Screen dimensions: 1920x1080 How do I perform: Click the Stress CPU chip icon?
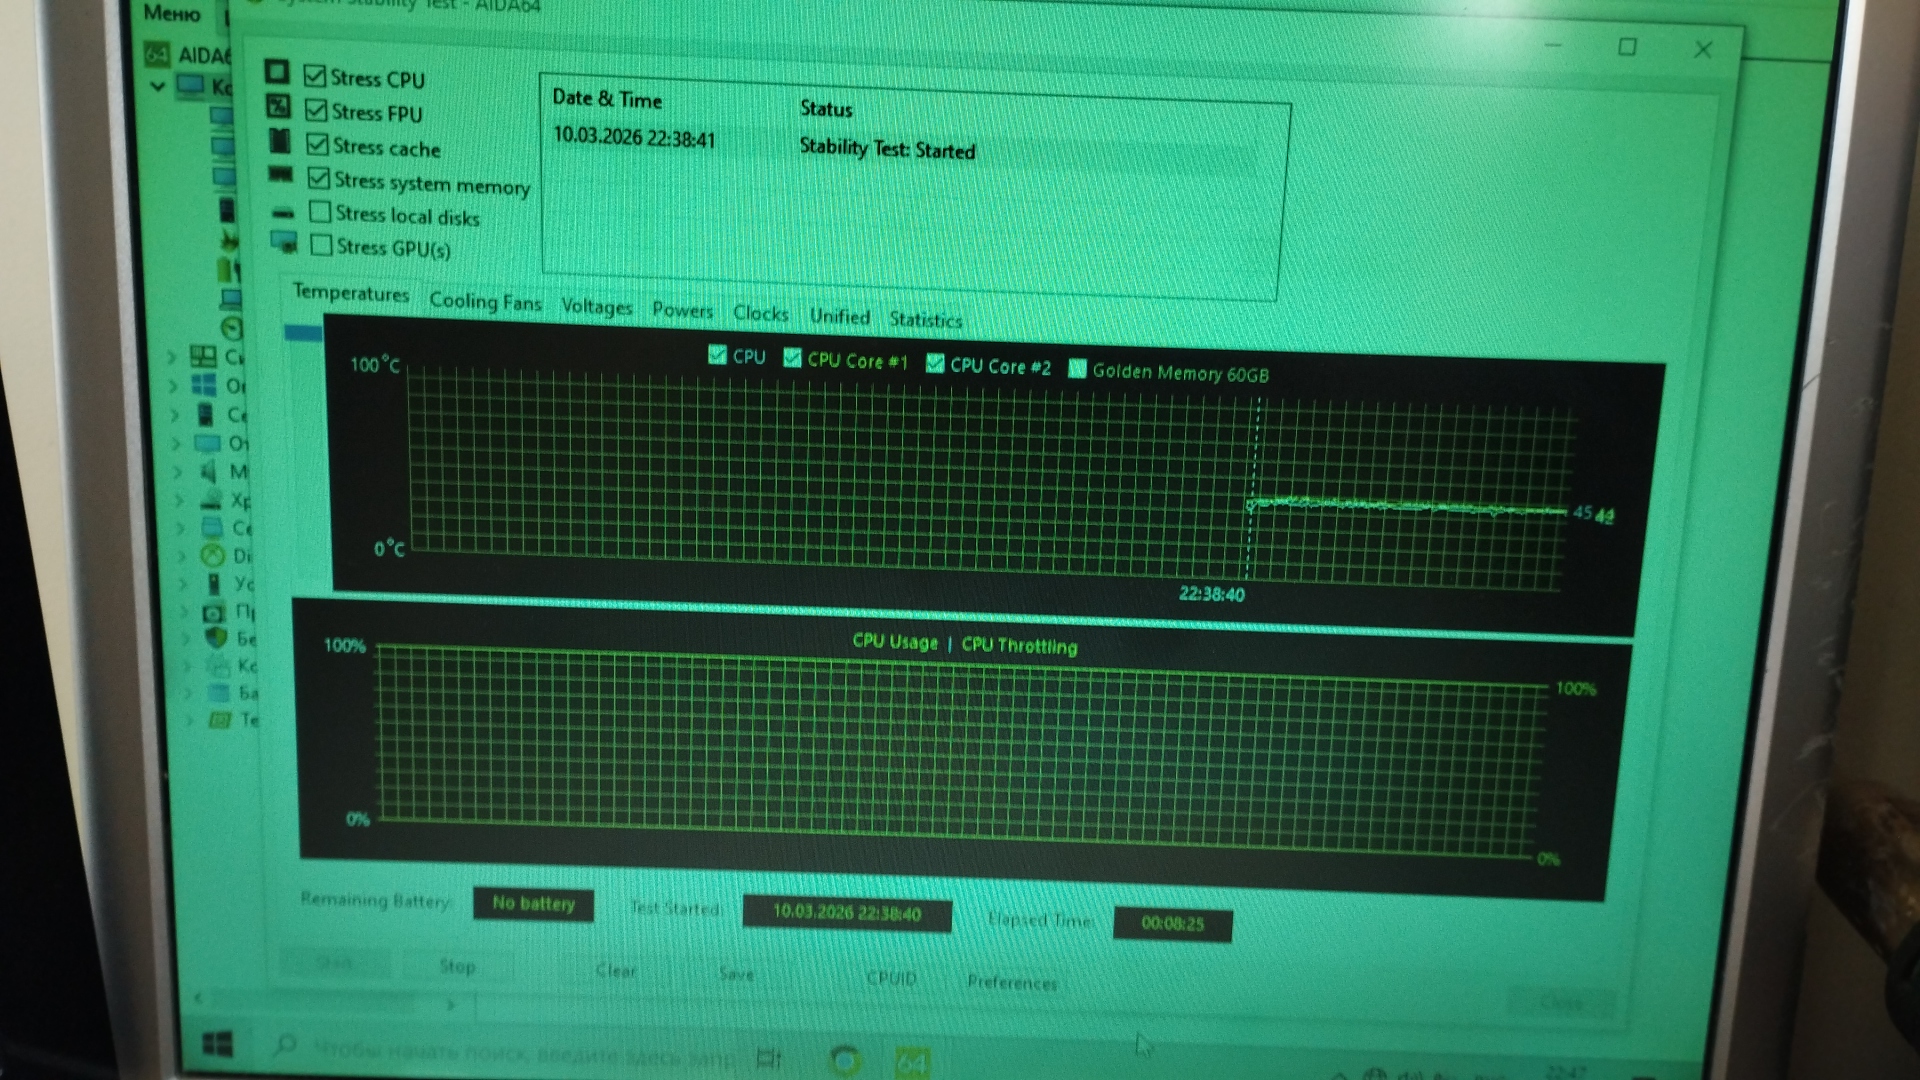[x=277, y=72]
